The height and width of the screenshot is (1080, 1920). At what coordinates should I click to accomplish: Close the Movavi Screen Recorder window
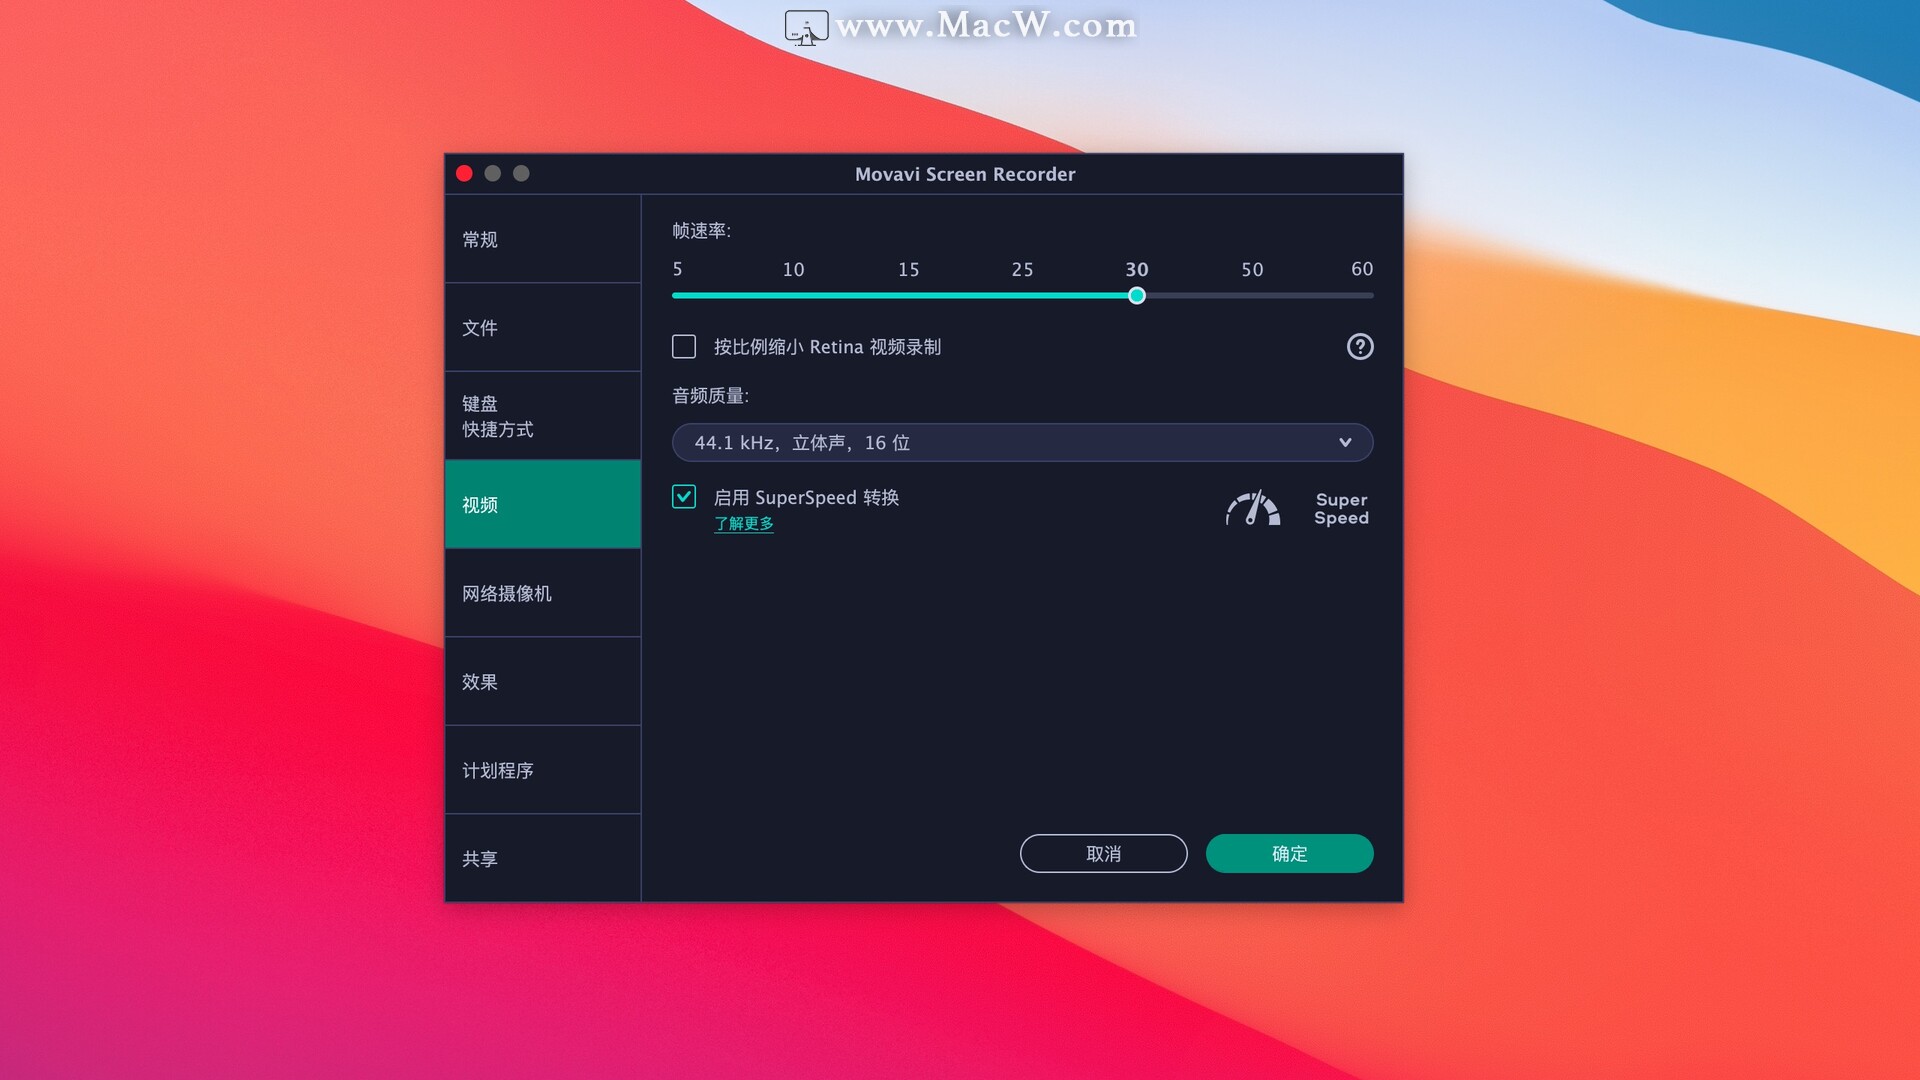464,173
